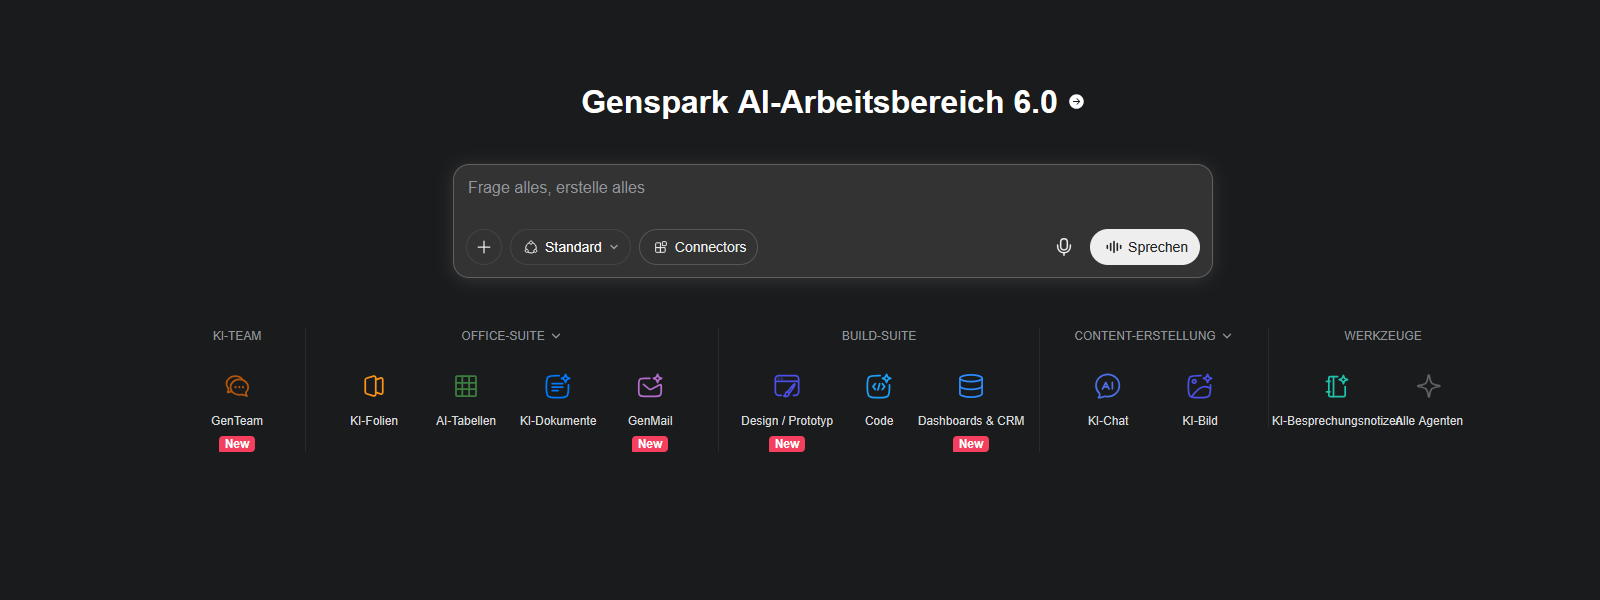Open the Design / Prototyp icon

[x=787, y=386]
